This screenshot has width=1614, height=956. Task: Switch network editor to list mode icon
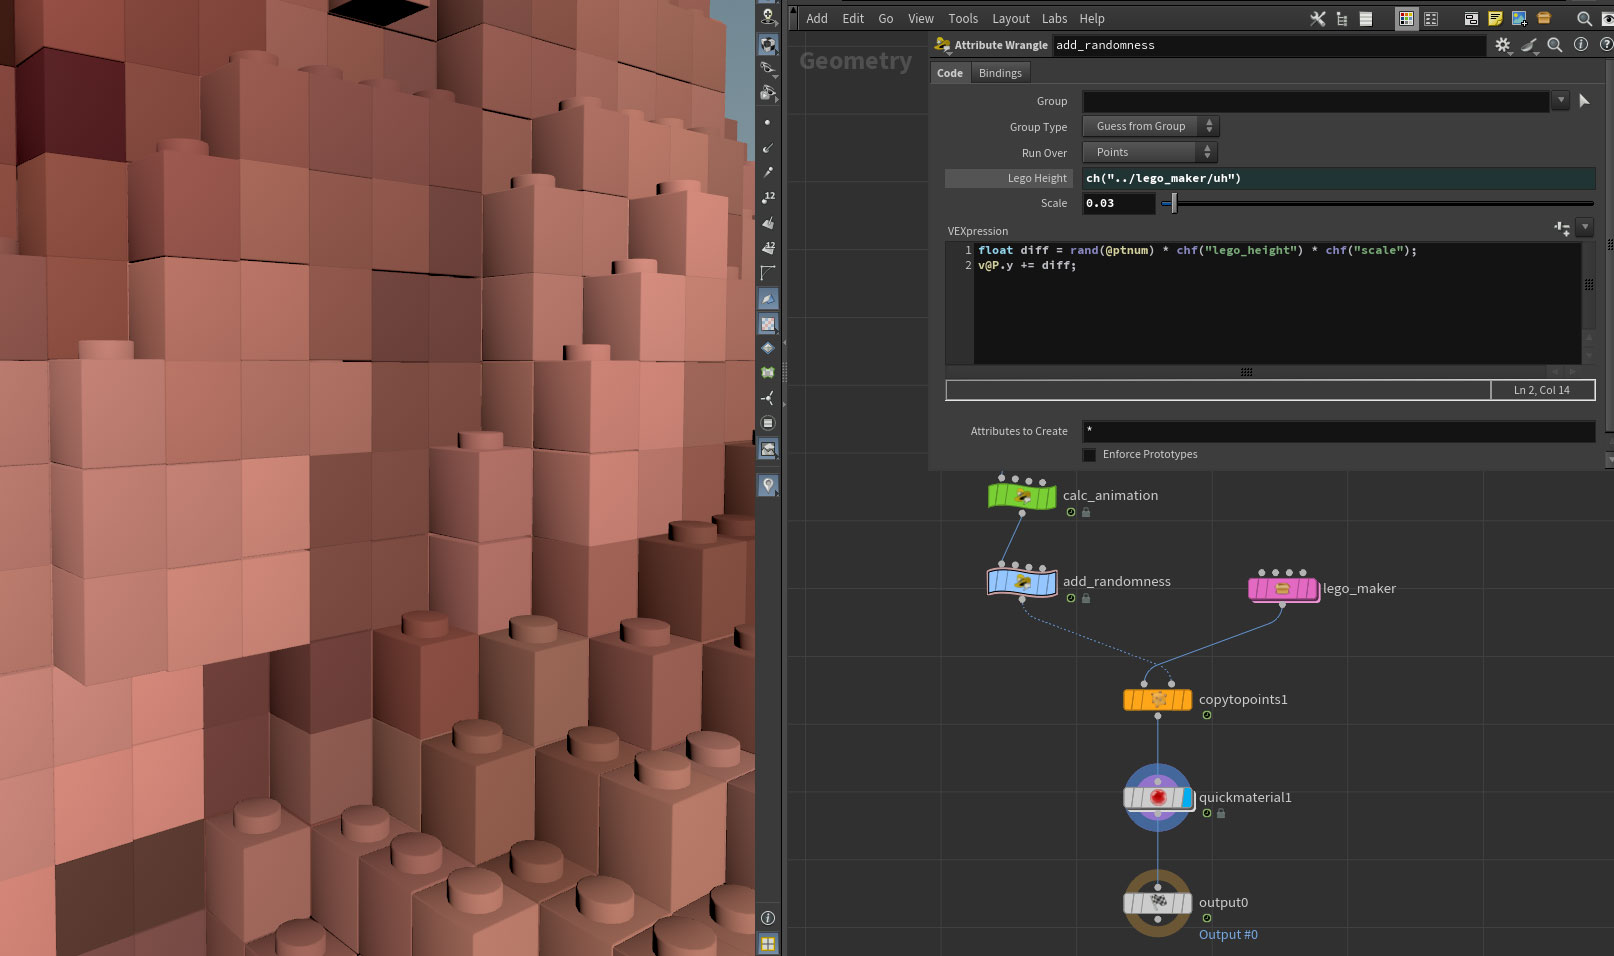[x=1366, y=18]
